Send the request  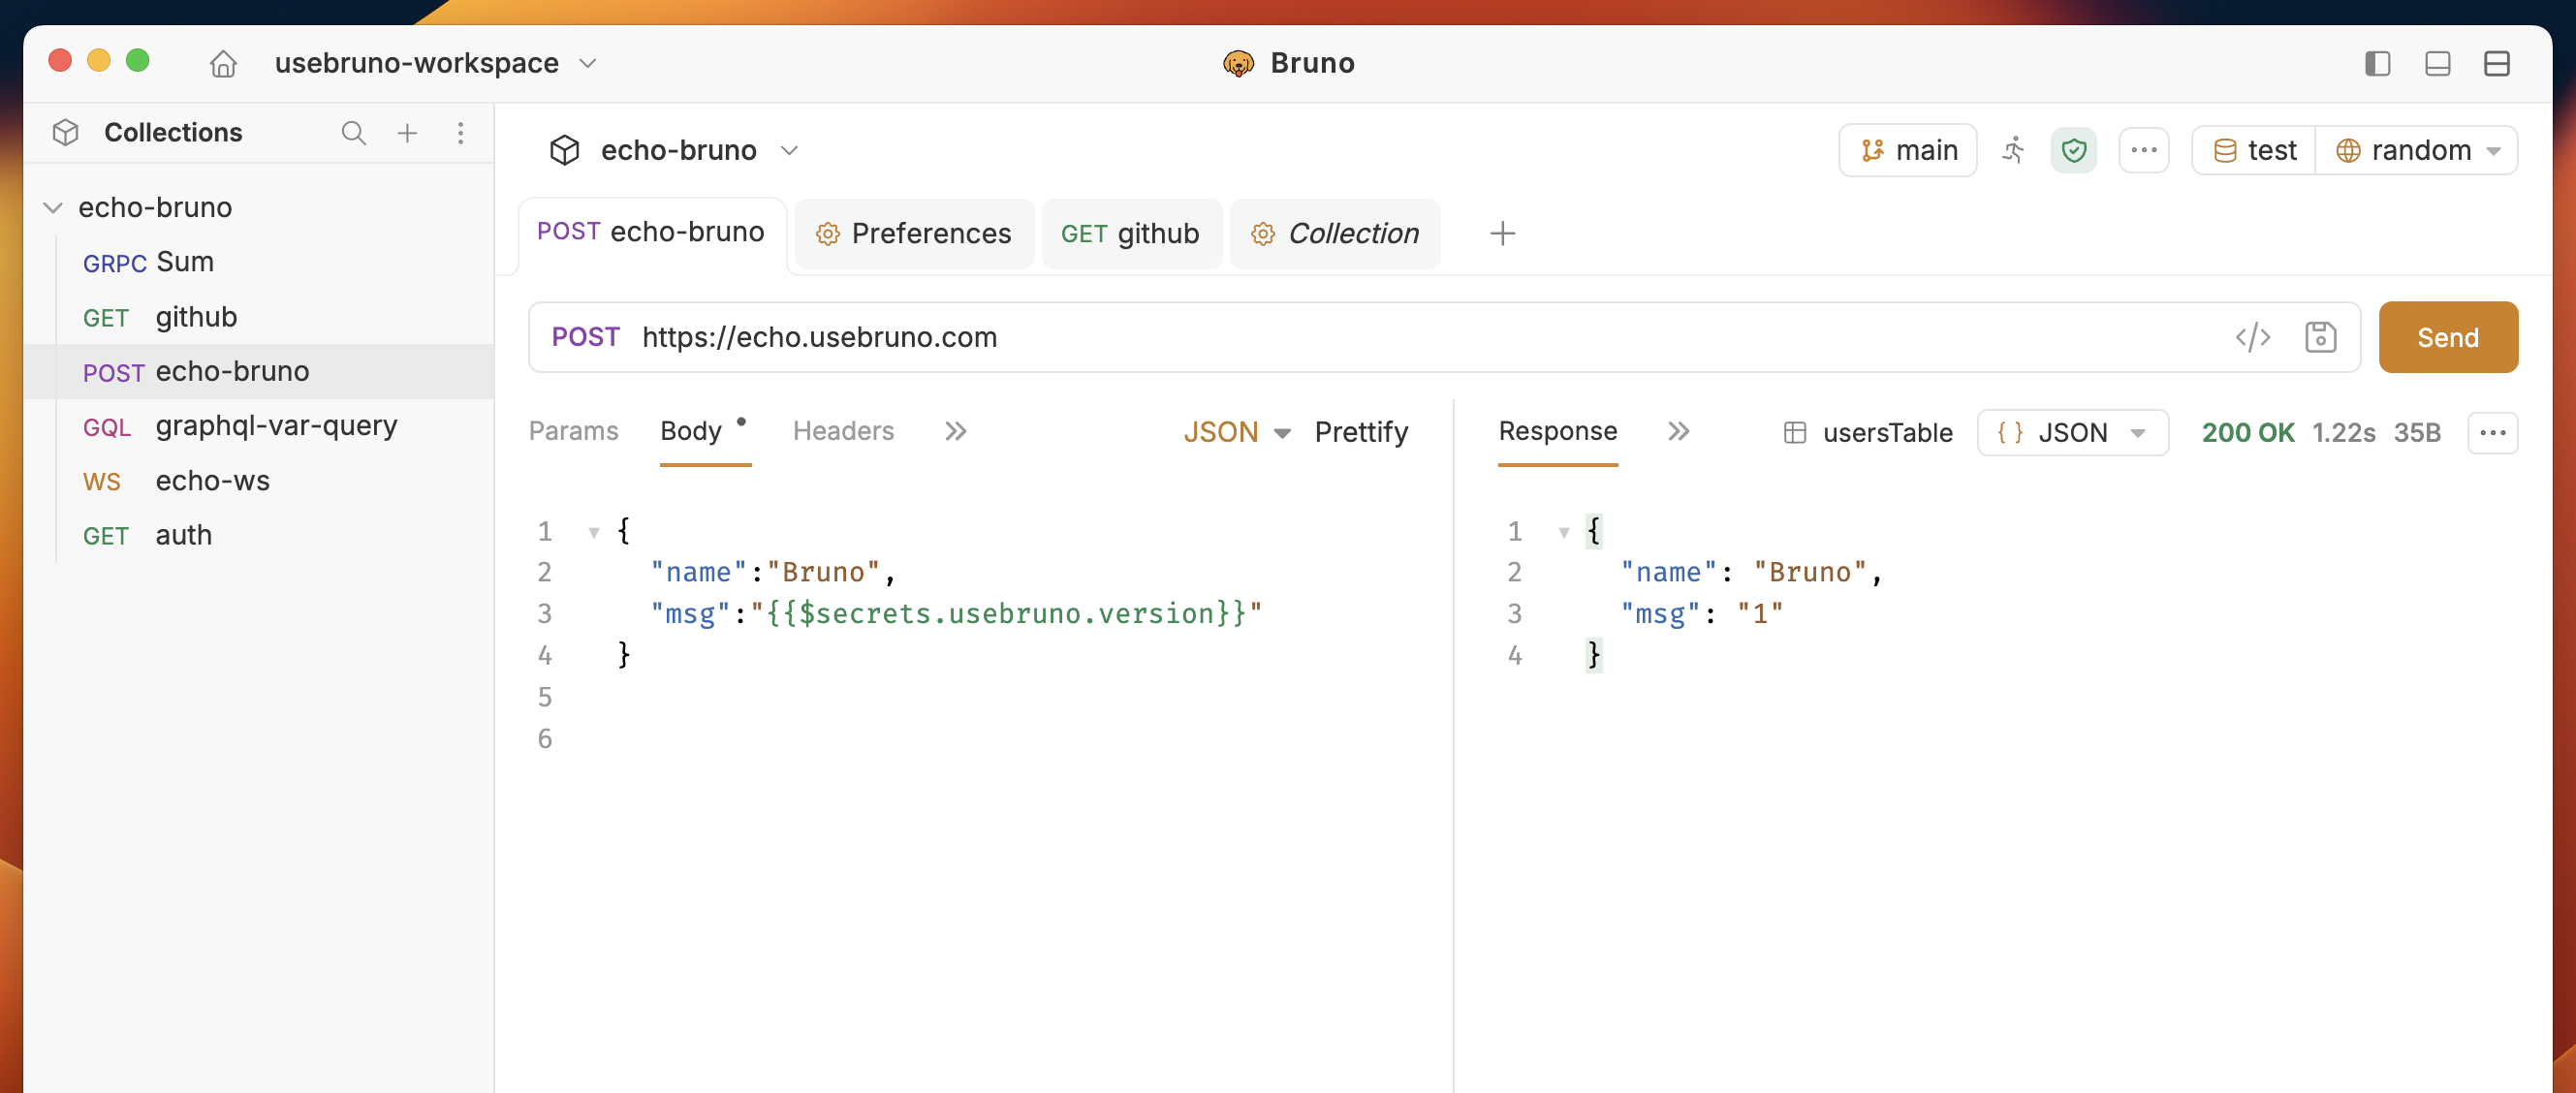click(x=2447, y=337)
